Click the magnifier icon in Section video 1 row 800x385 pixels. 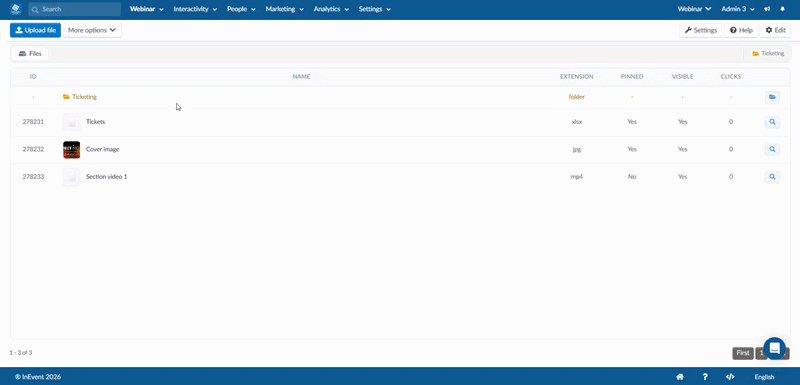coord(772,176)
